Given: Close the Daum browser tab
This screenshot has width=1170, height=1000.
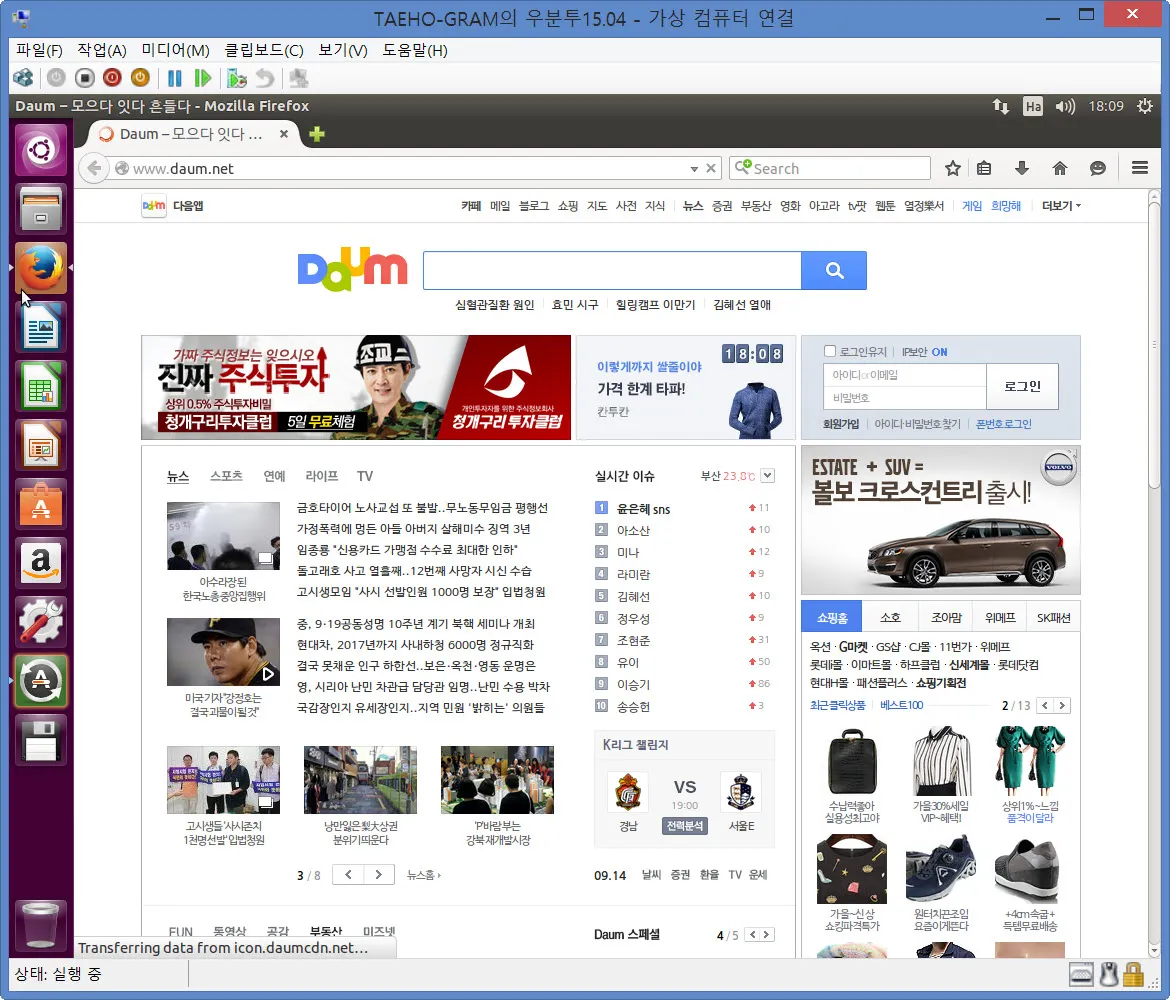Looking at the screenshot, I should (x=284, y=134).
